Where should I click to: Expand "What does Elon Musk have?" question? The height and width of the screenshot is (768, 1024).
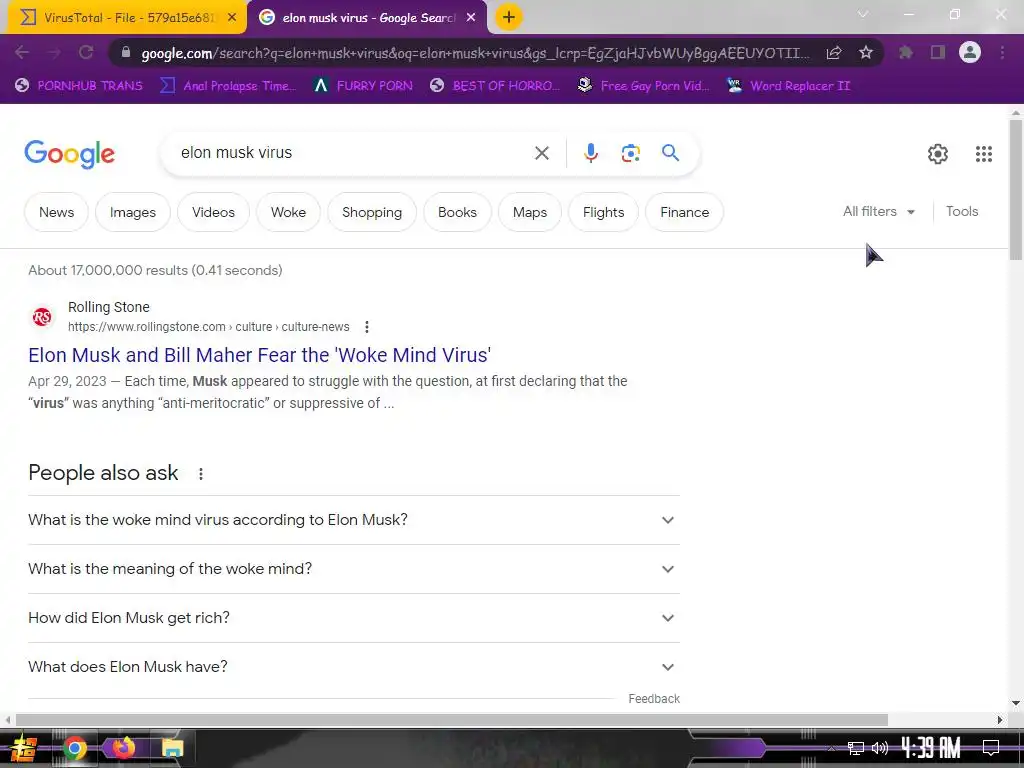[354, 667]
